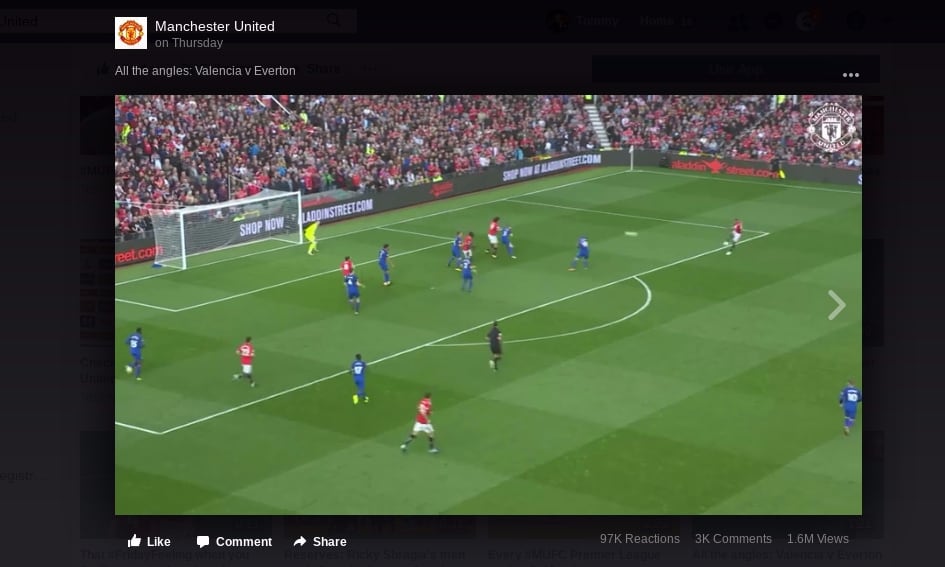Click the Manchester United watermark crest in the video
Viewport: 945px width, 567px height.
tap(831, 127)
